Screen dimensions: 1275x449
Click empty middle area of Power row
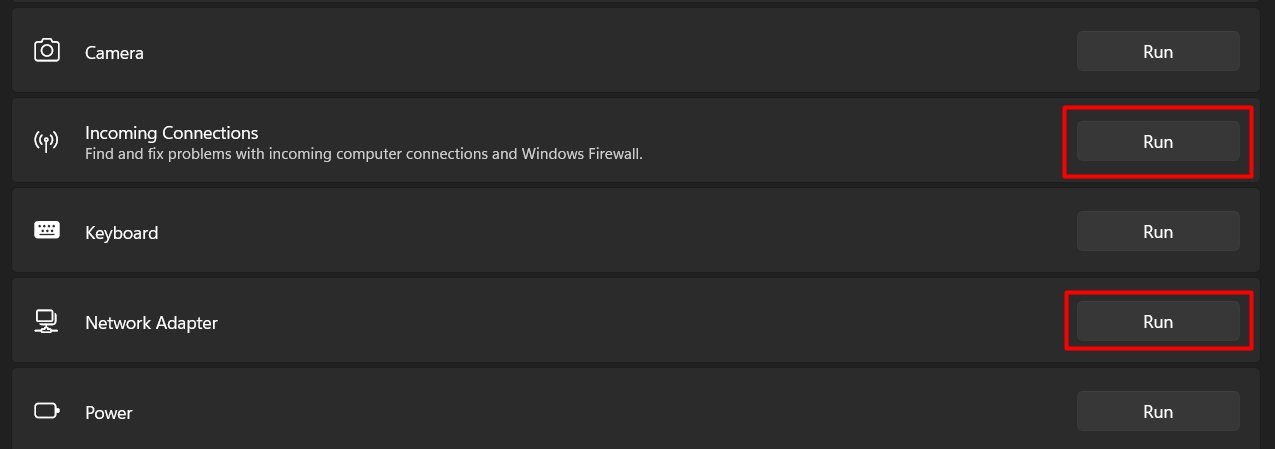(600, 411)
